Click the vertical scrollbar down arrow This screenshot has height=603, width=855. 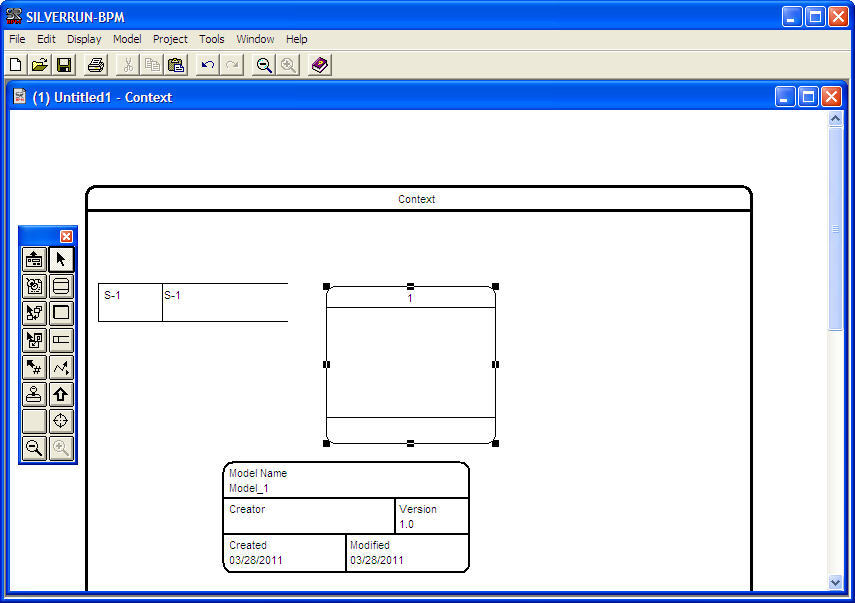[x=836, y=581]
